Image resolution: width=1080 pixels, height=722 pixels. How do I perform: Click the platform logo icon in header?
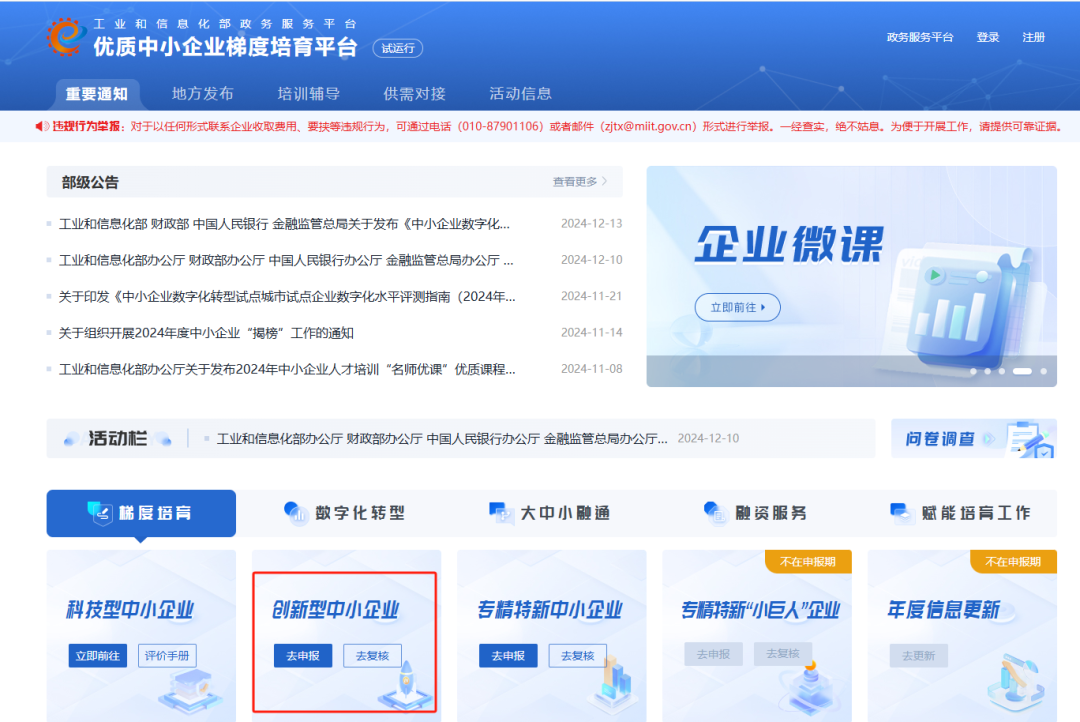(x=65, y=38)
